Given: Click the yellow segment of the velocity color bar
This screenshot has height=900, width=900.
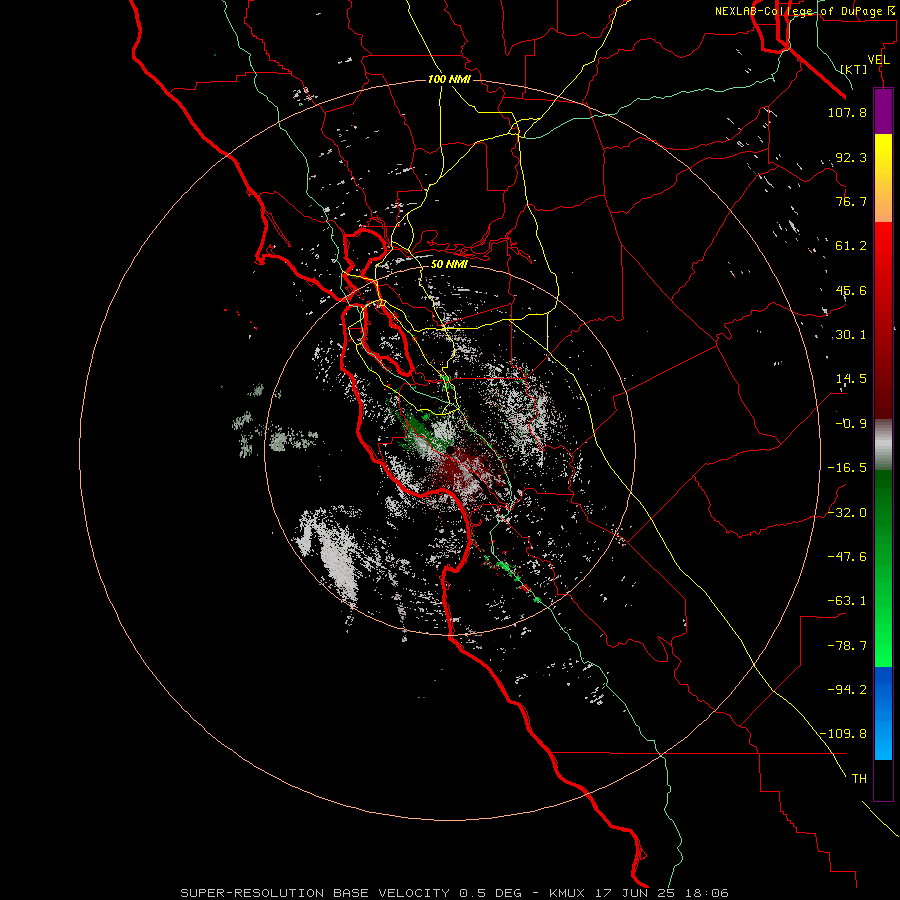Looking at the screenshot, I should point(883,166).
